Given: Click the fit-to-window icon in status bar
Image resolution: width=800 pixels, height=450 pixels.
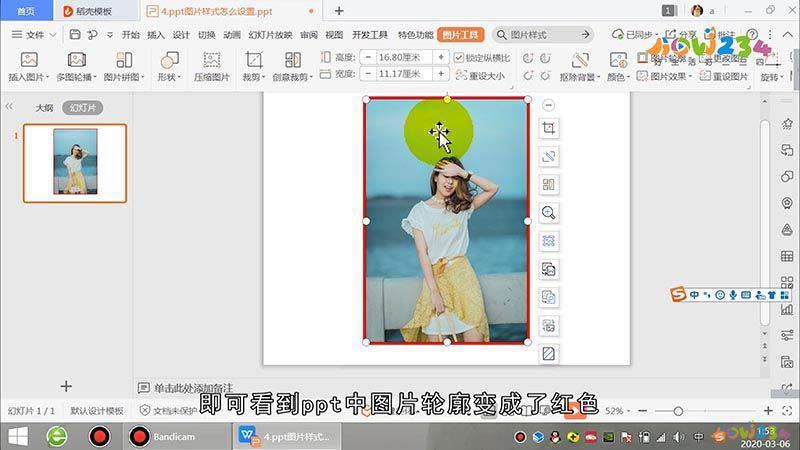Looking at the screenshot, I should pos(787,410).
